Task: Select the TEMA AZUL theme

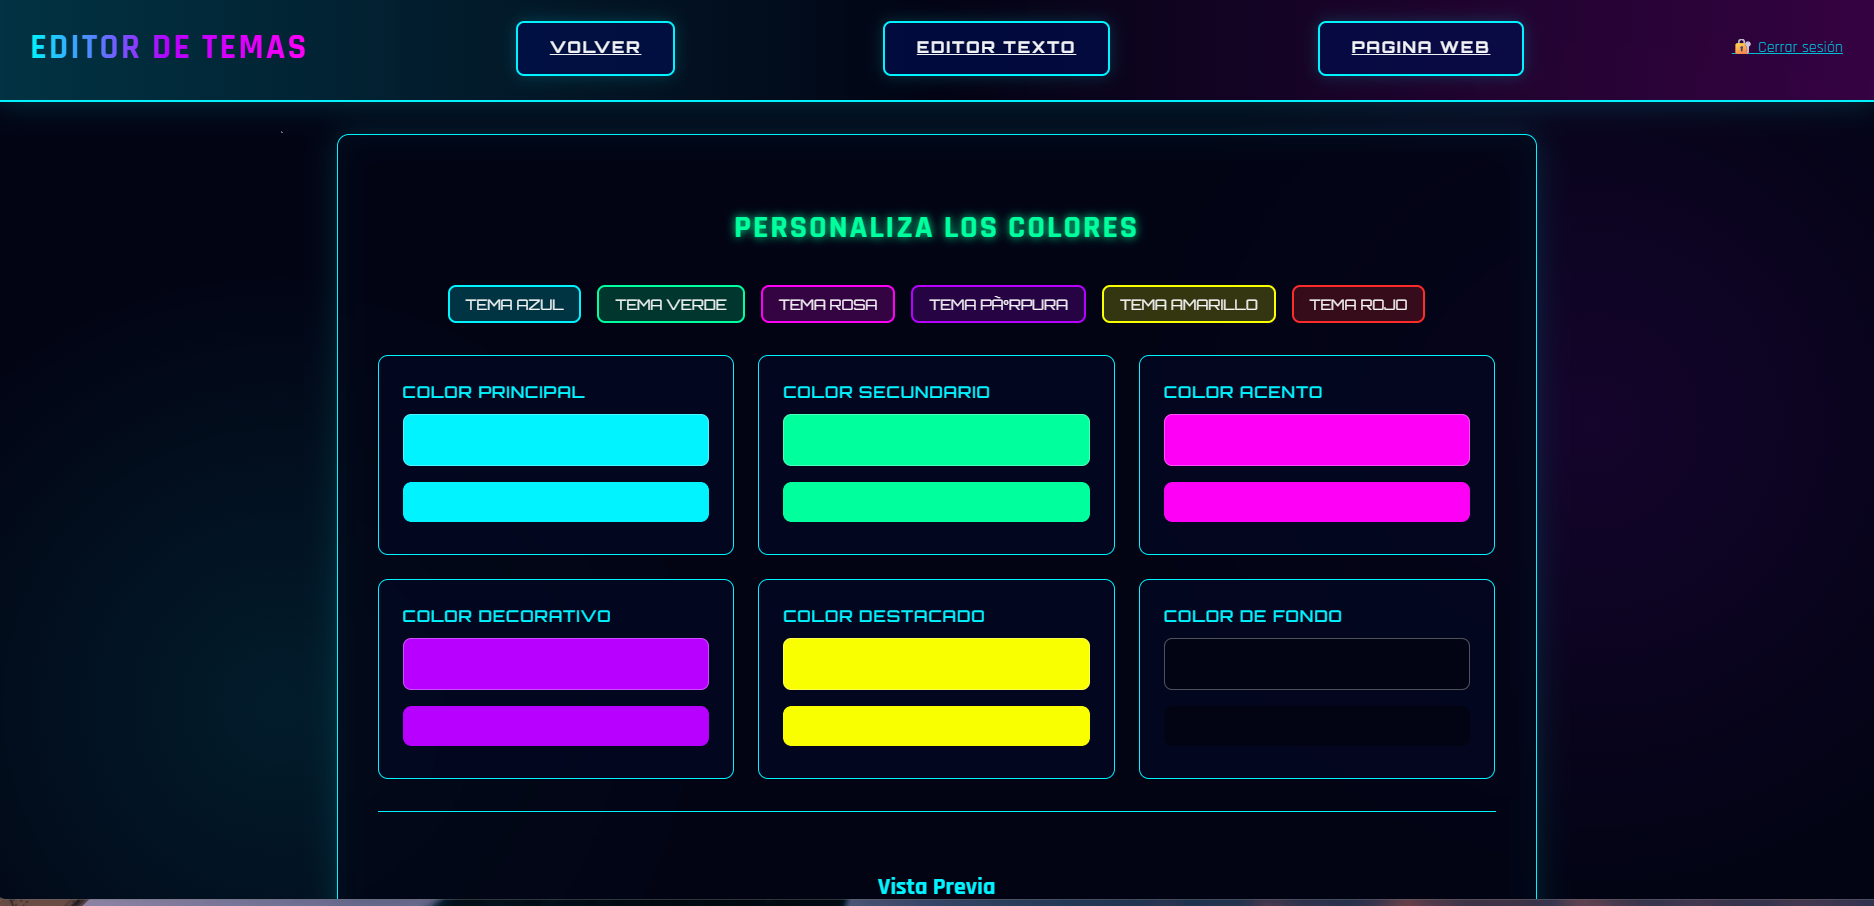Action: [513, 304]
